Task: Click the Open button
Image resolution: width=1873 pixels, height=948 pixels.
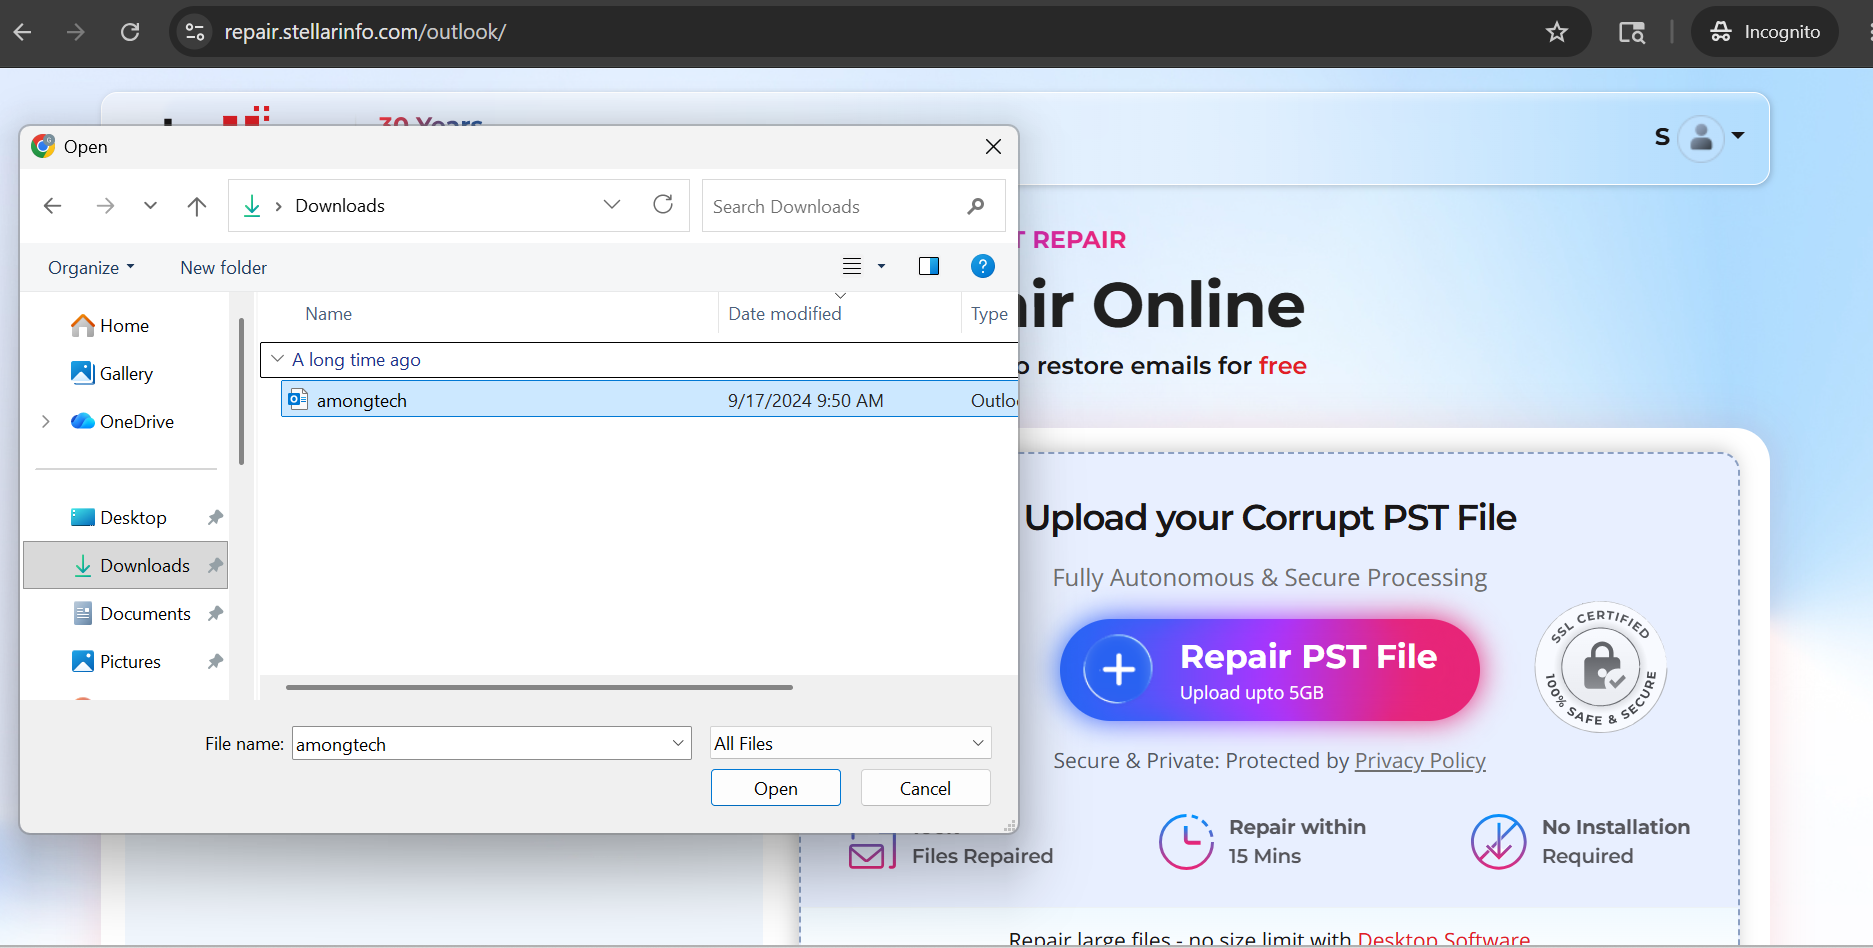Action: (x=776, y=788)
